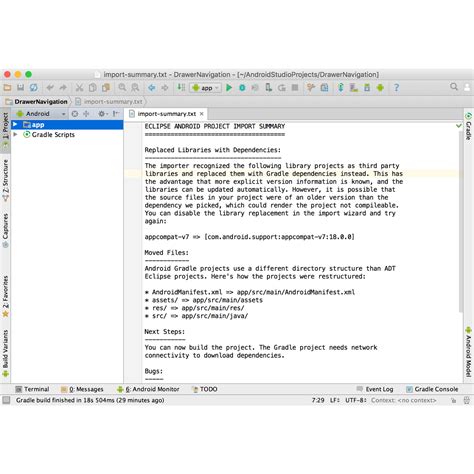
Task: Select the app tree item
Action: coord(67,125)
